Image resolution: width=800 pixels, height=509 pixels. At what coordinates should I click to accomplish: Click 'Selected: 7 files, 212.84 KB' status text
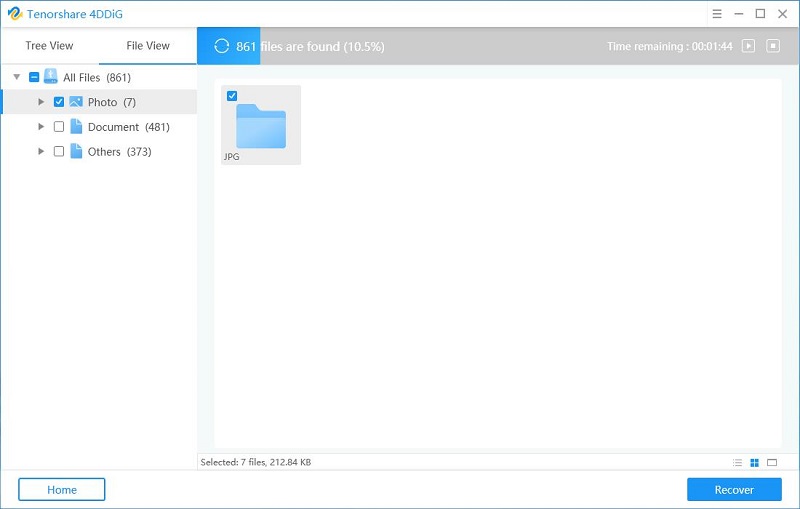(x=256, y=462)
